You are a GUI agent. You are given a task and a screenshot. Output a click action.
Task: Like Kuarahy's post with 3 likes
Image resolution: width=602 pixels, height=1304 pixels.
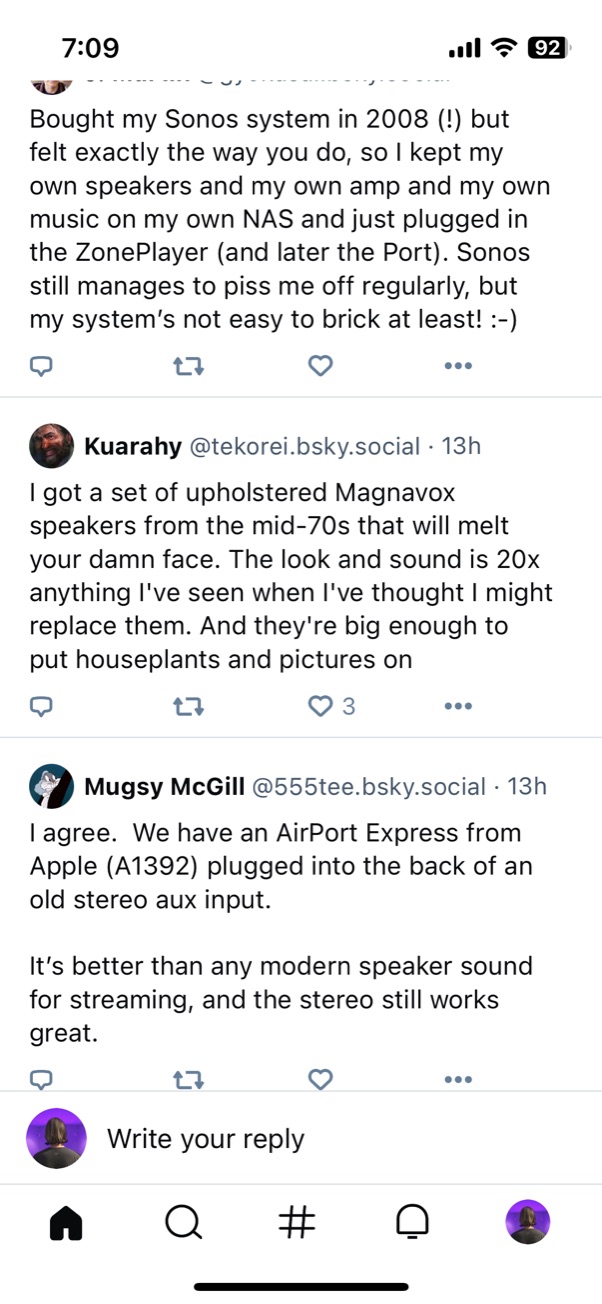[320, 707]
